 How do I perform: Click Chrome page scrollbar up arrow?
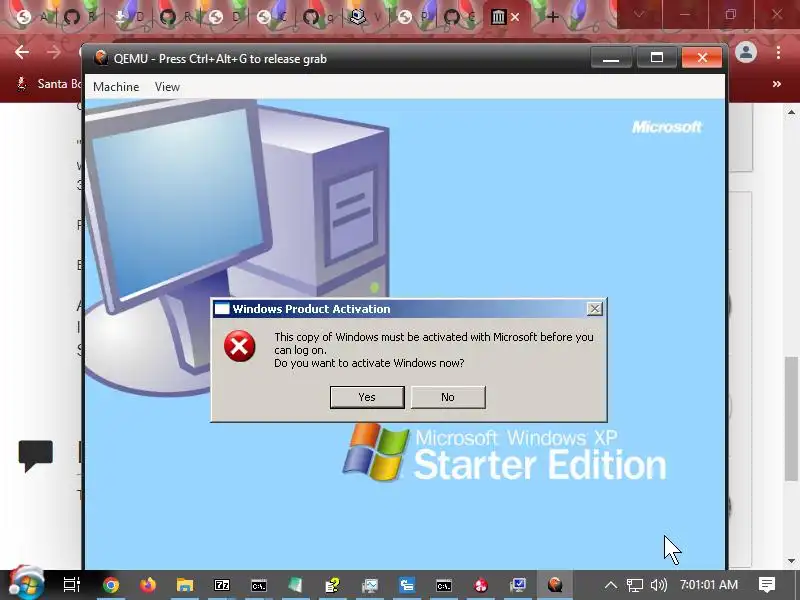pyautogui.click(x=791, y=112)
